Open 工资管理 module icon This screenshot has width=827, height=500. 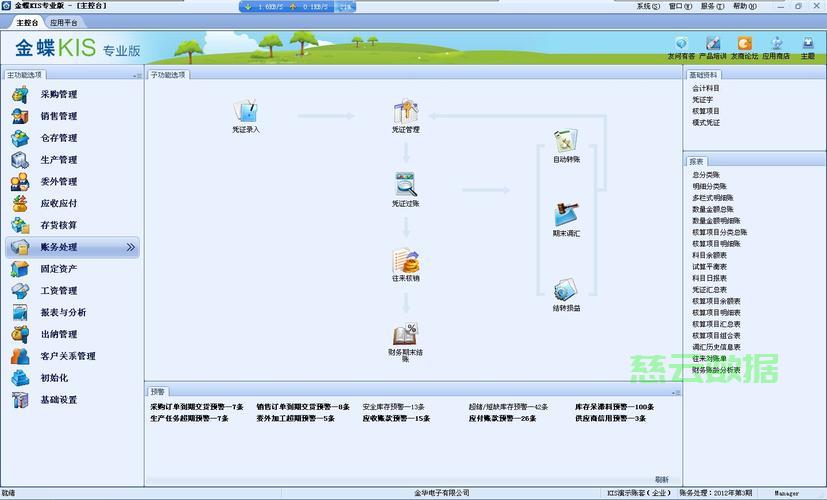tap(20, 291)
